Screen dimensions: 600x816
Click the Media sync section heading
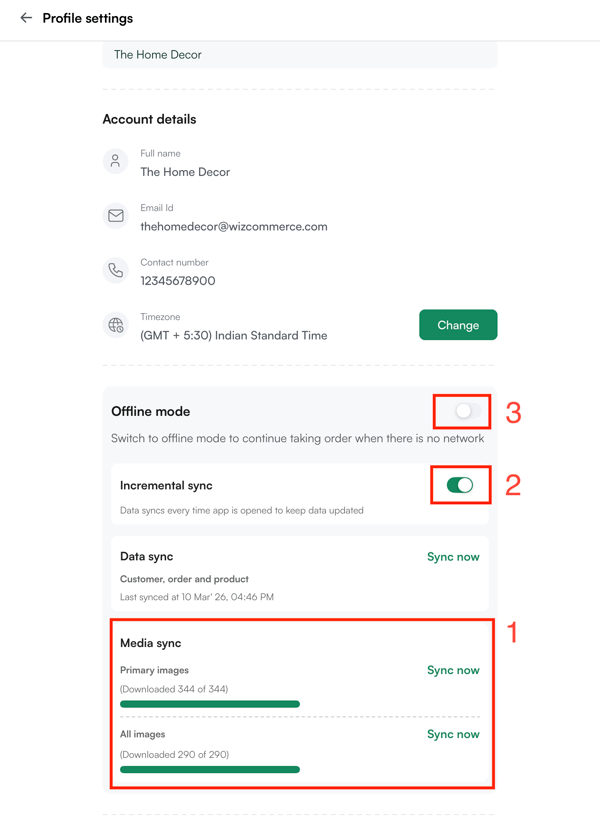point(151,643)
